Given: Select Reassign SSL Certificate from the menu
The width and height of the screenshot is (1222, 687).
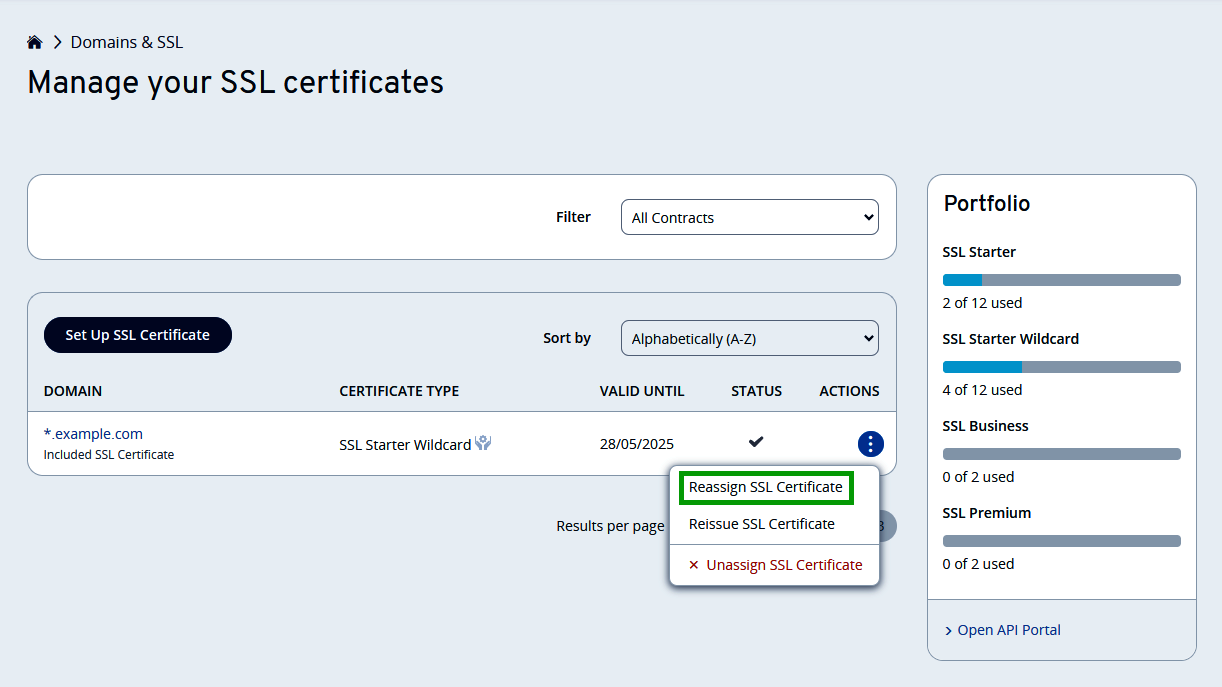Looking at the screenshot, I should 765,487.
